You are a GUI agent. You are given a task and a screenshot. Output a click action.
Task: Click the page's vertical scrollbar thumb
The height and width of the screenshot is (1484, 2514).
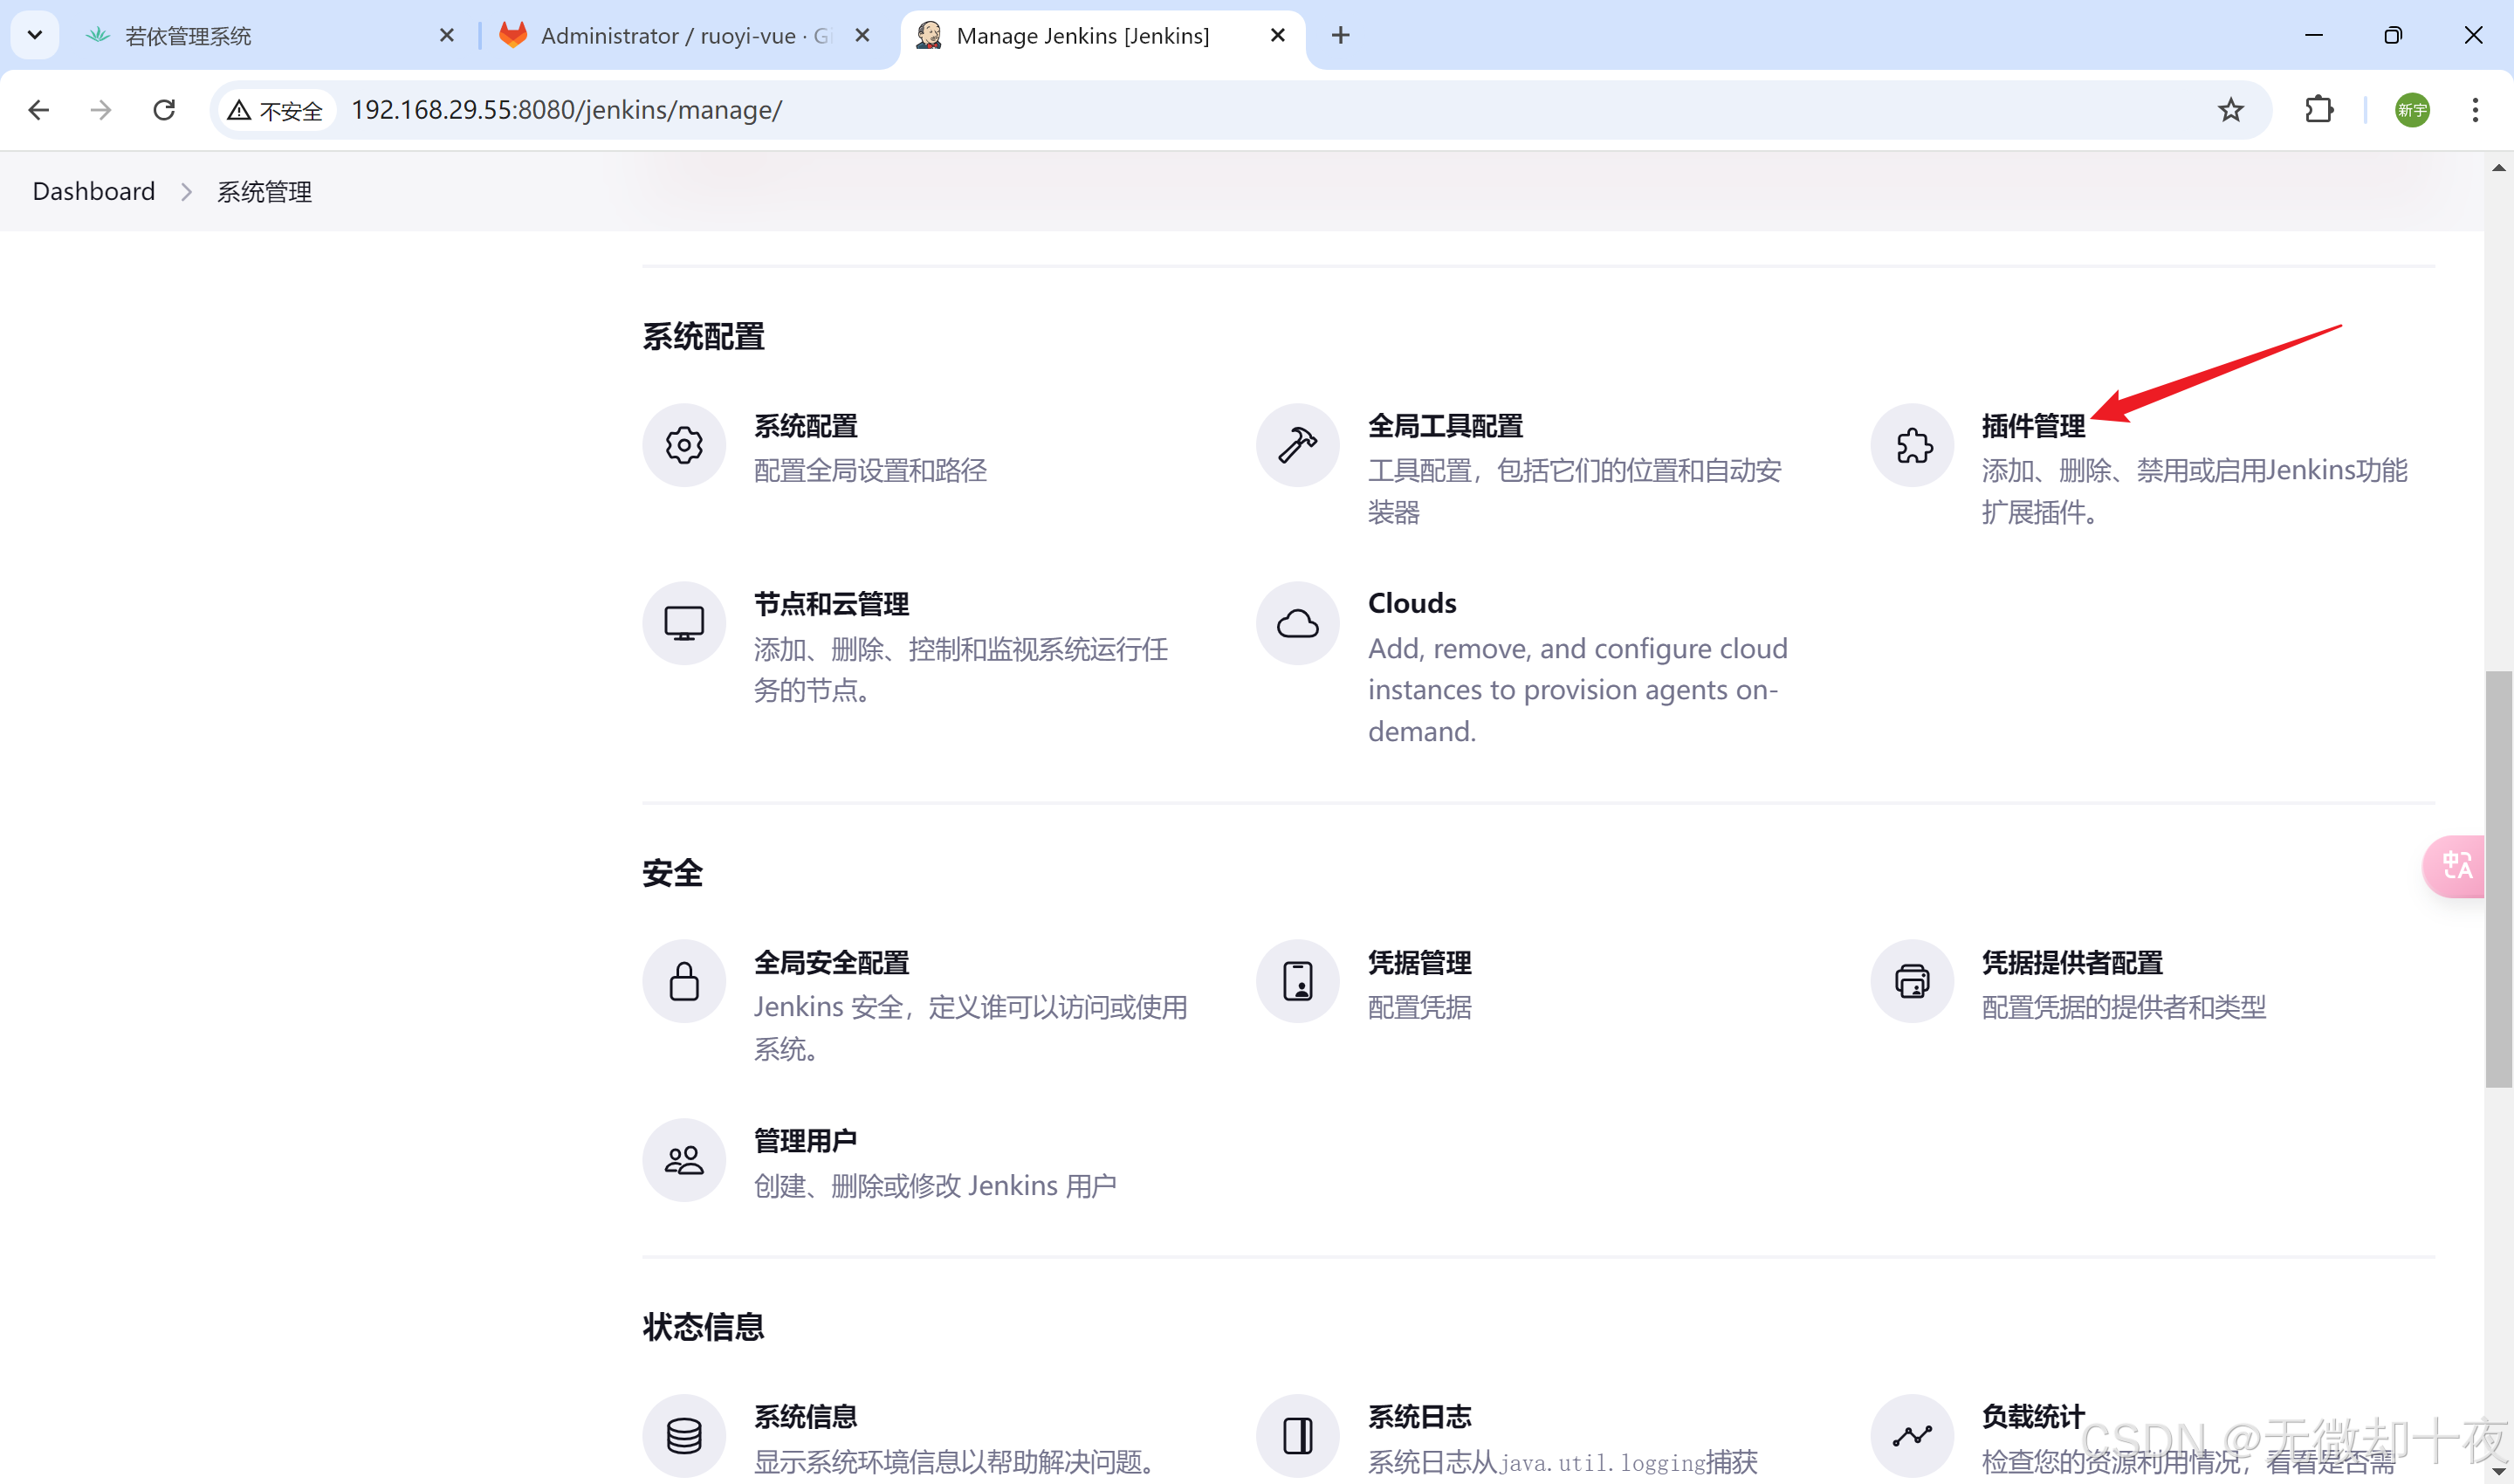(x=2498, y=880)
